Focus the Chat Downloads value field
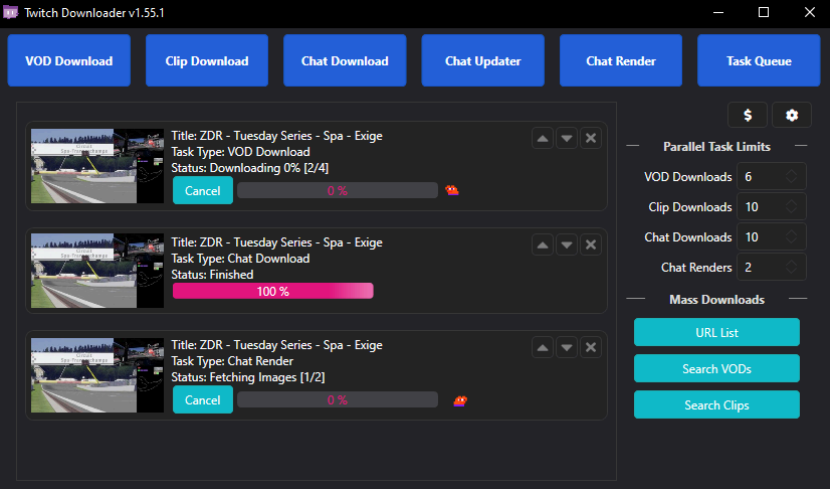The width and height of the screenshot is (830, 489). click(771, 237)
